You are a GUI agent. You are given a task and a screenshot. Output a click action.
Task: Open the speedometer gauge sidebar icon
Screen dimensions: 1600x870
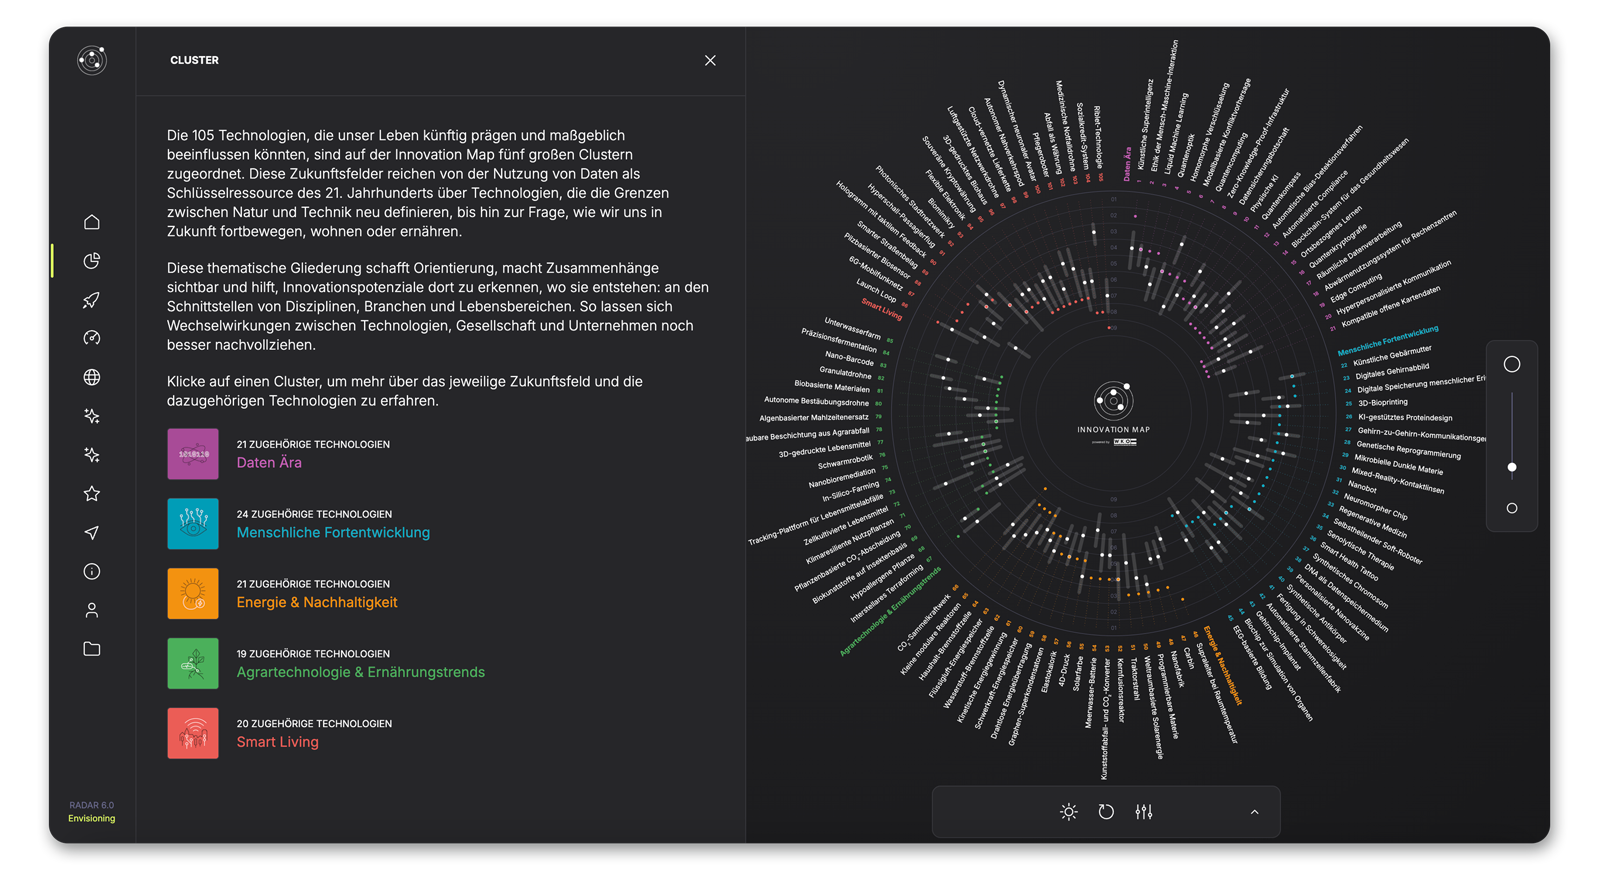(92, 338)
